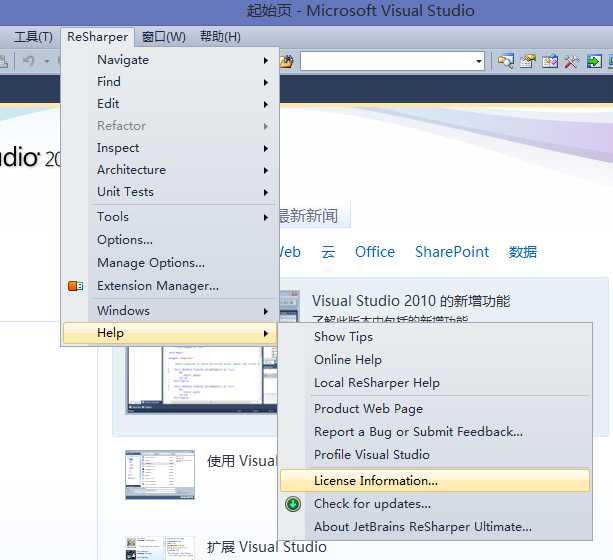Open Product Web Page
Viewport: 613px width, 560px height.
tap(435, 409)
